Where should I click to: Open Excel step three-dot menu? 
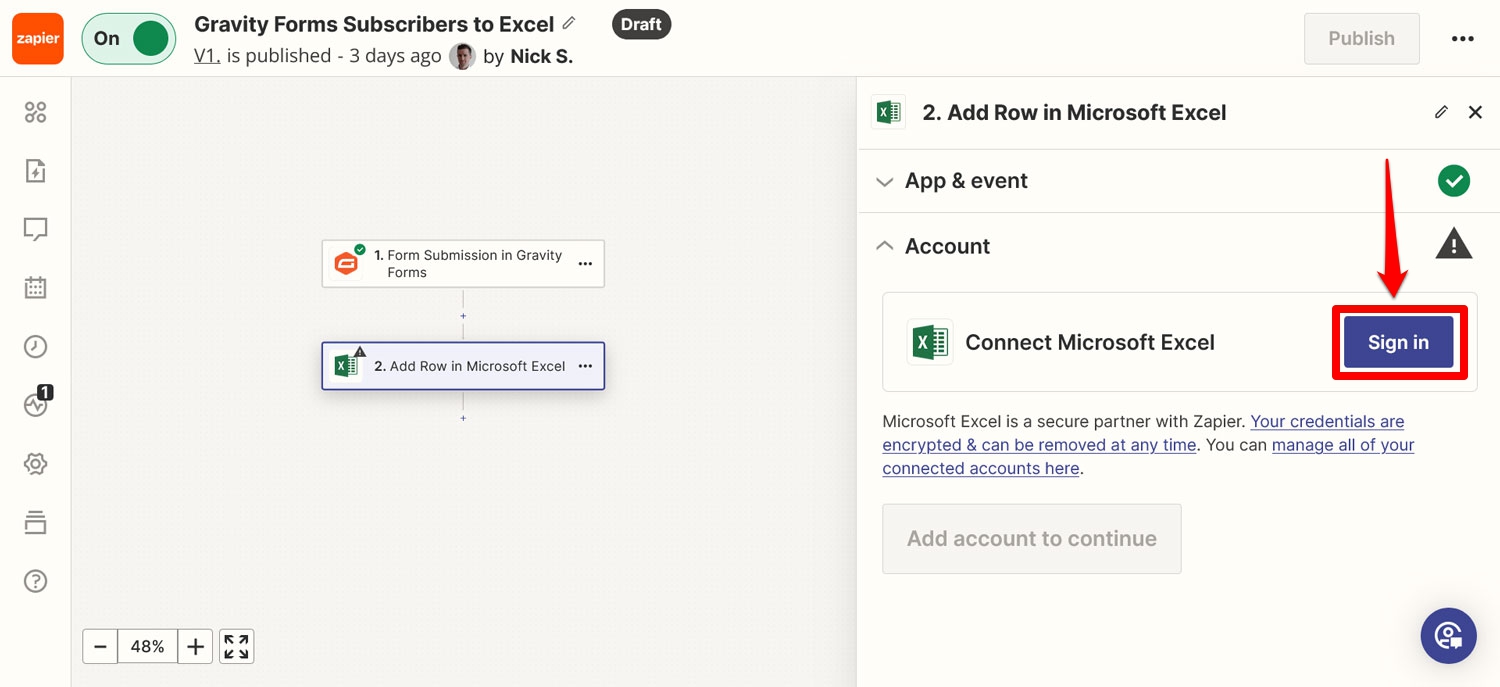point(585,366)
